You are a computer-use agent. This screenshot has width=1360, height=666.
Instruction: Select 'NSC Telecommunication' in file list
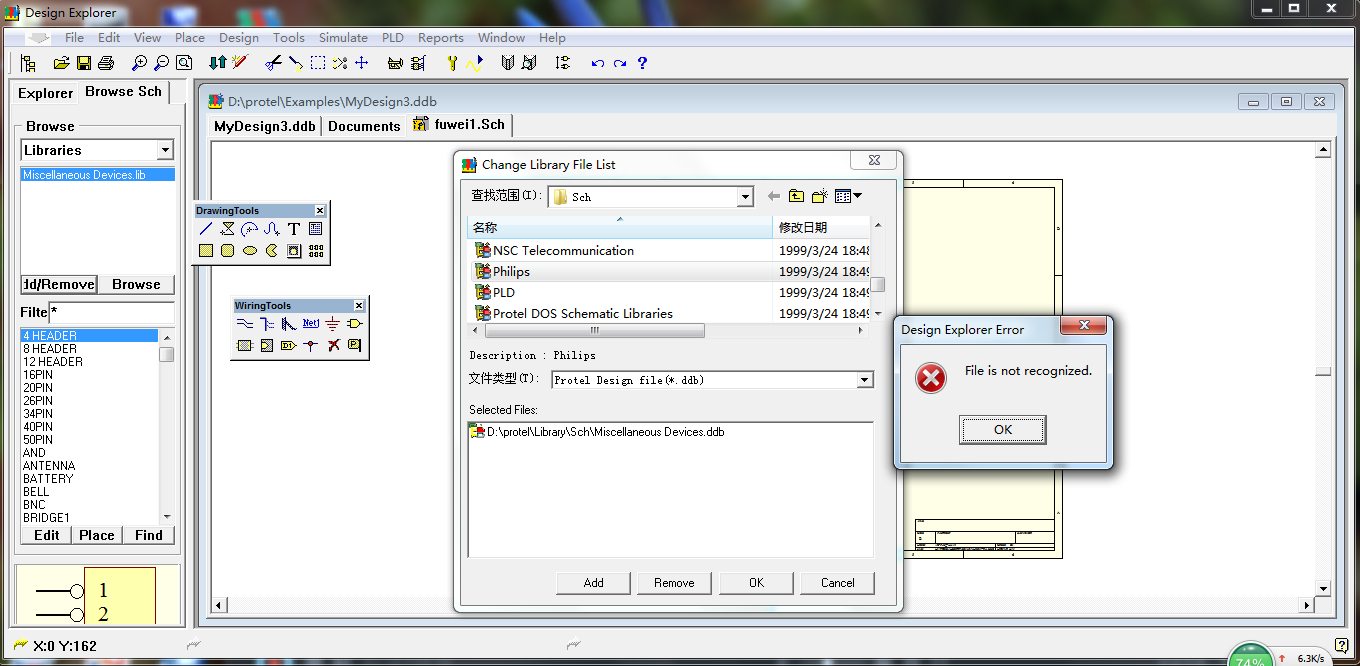[563, 250]
